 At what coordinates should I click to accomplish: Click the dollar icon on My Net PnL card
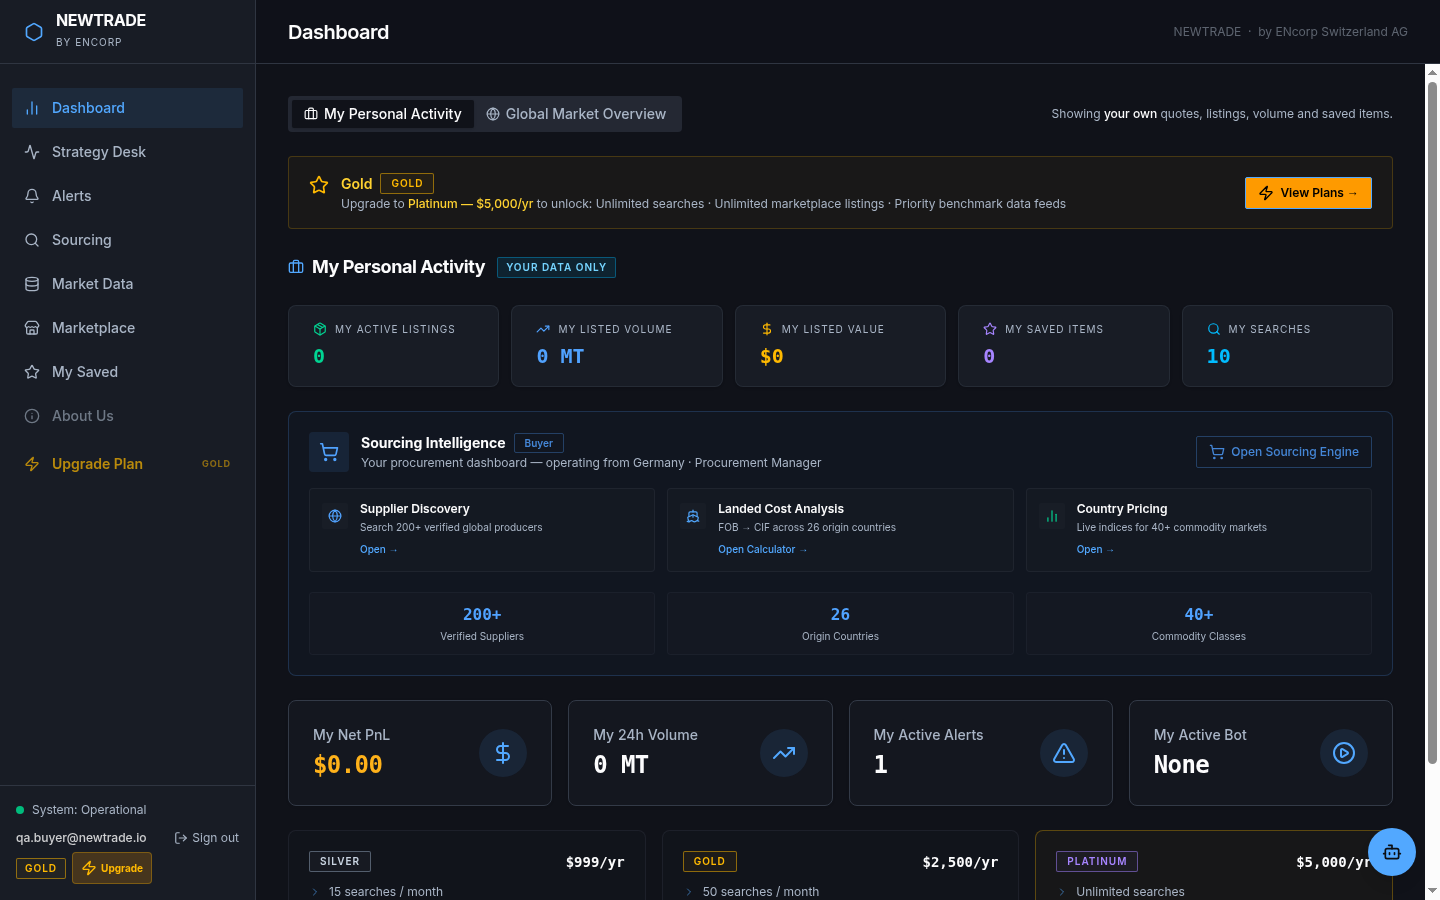click(x=503, y=753)
